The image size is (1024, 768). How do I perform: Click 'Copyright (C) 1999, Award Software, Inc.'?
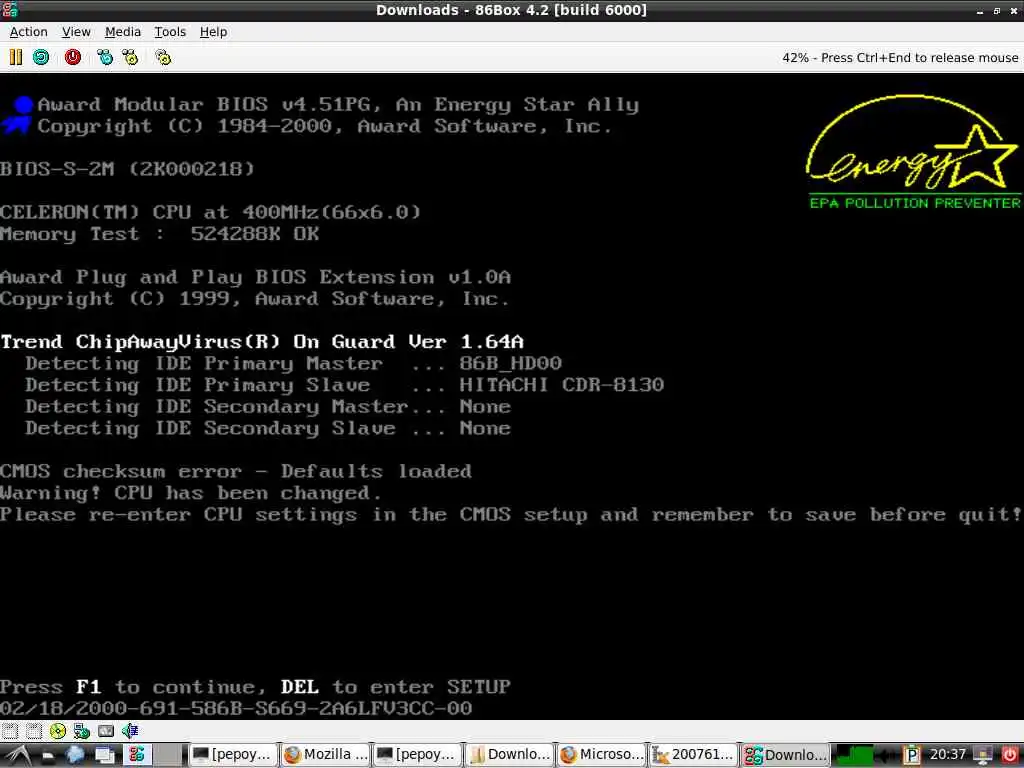[x=255, y=298]
